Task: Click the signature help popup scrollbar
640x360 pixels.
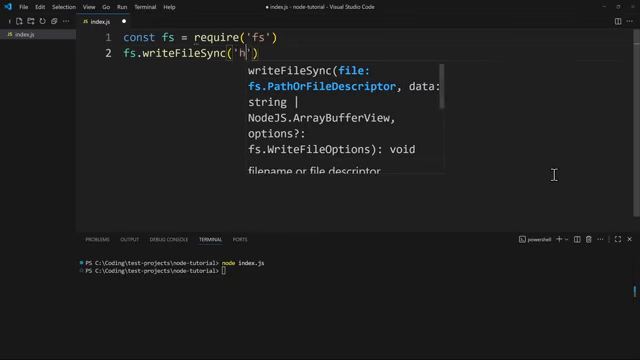Action: click(442, 86)
